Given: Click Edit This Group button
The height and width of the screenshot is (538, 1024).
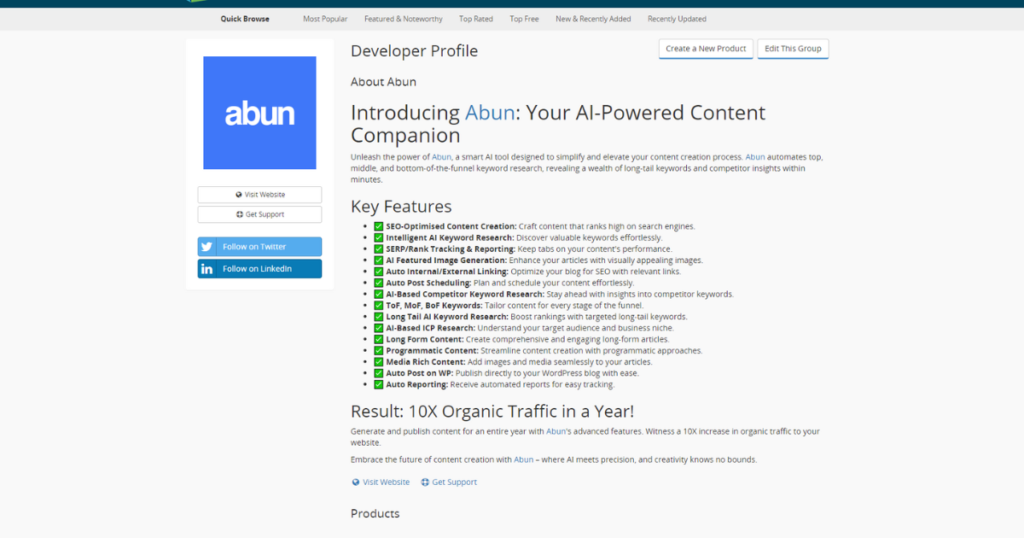Looking at the screenshot, I should 793,49.
